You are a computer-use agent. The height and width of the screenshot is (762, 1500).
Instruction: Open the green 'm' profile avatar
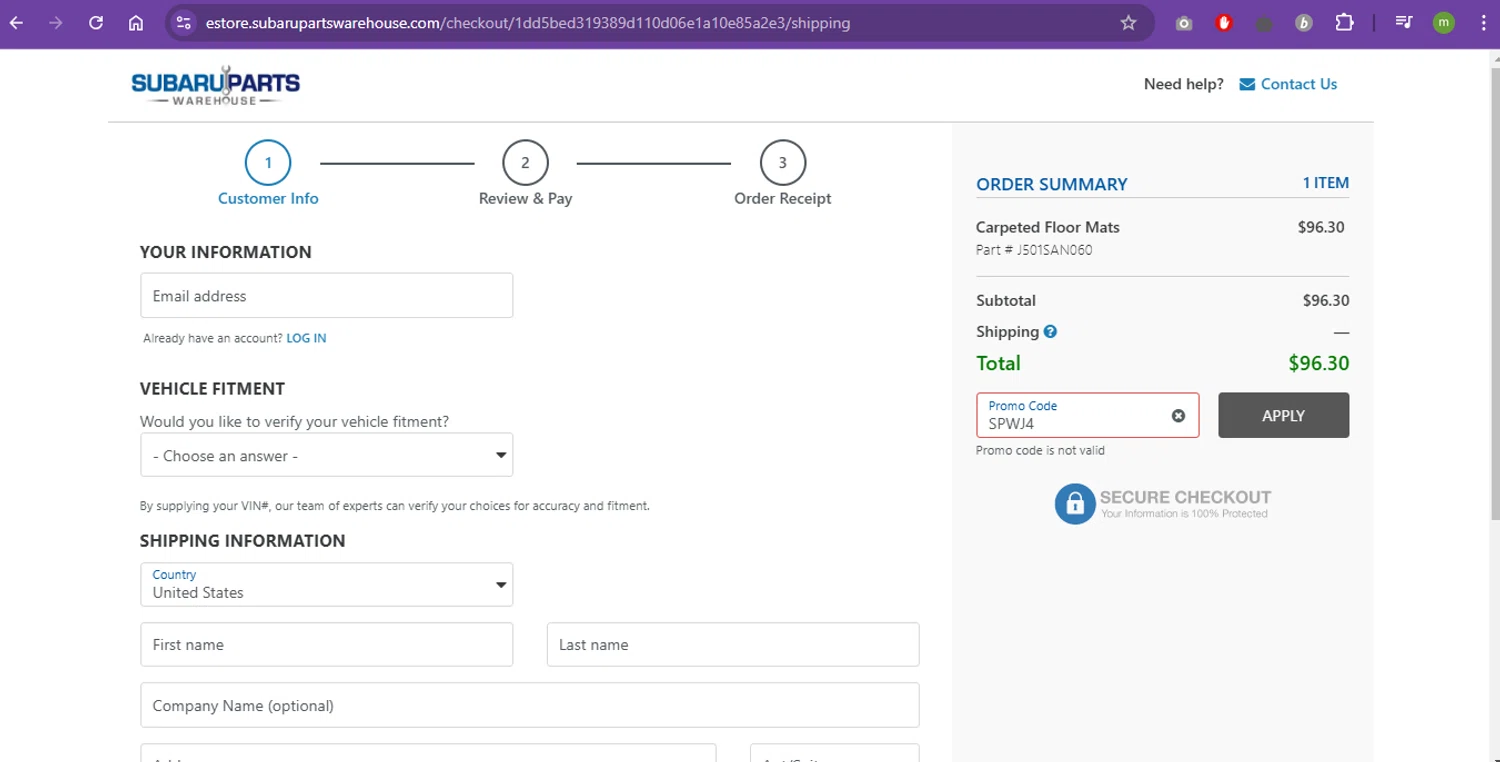point(1444,23)
